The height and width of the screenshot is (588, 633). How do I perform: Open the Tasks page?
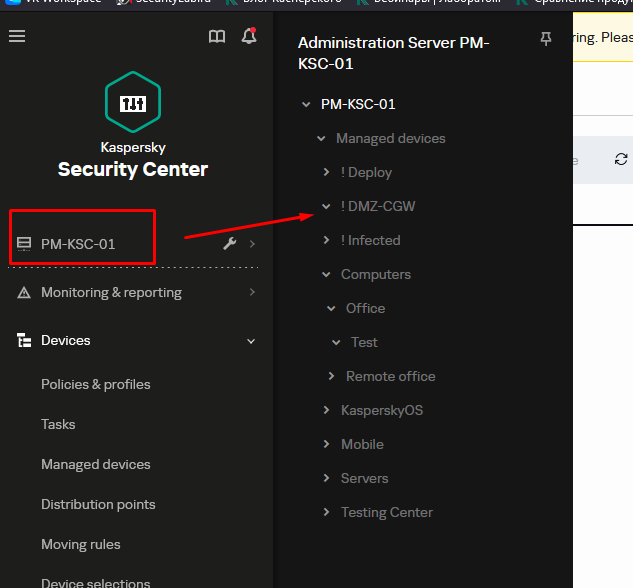[x=58, y=424]
